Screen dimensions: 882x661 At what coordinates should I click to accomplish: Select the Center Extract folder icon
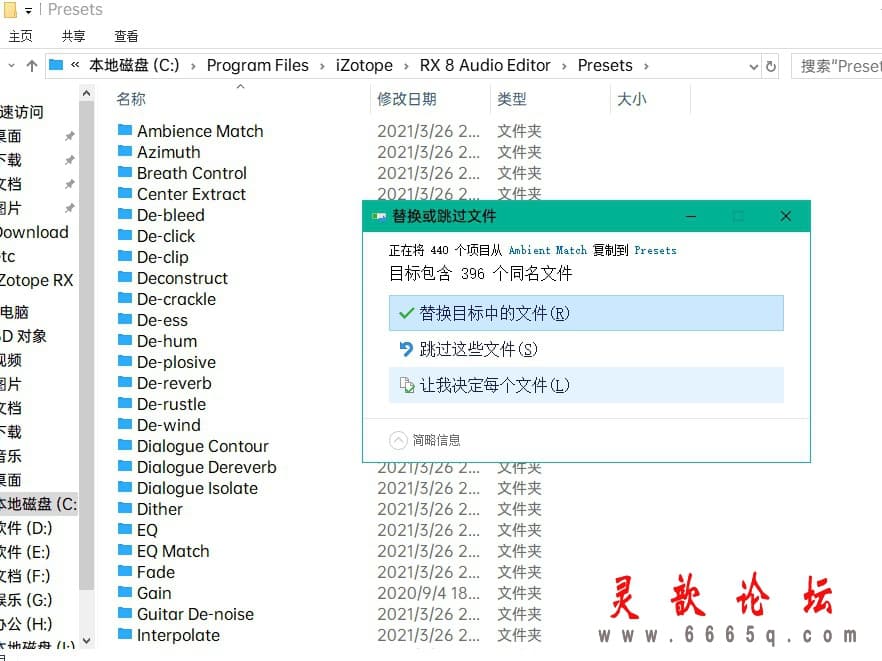(x=125, y=194)
